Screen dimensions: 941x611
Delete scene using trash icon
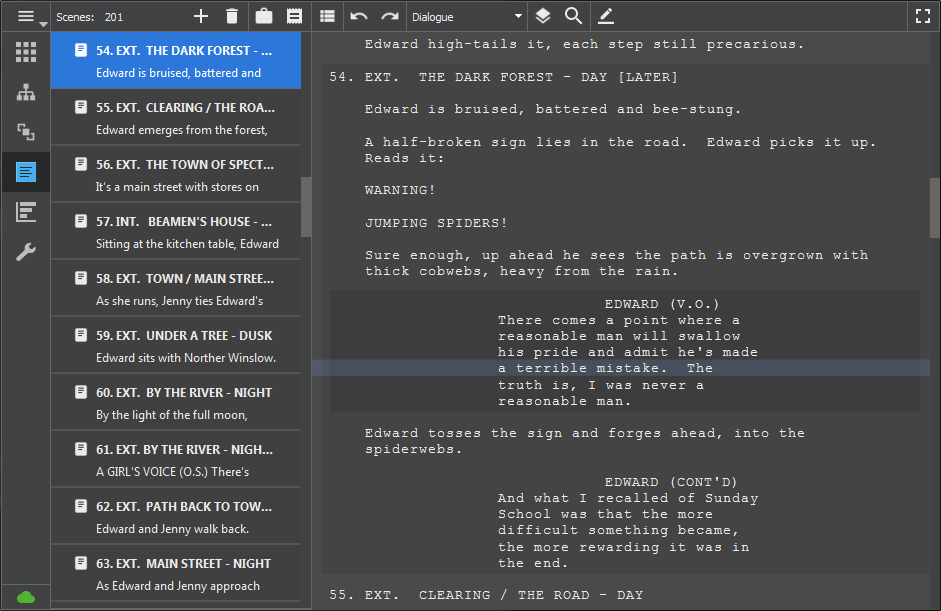click(x=232, y=16)
